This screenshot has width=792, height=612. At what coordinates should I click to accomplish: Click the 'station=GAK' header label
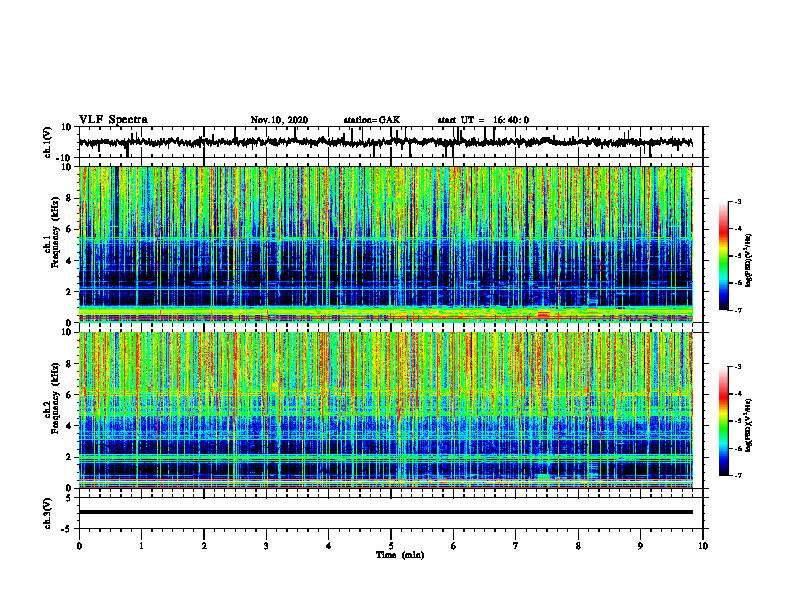coord(372,120)
